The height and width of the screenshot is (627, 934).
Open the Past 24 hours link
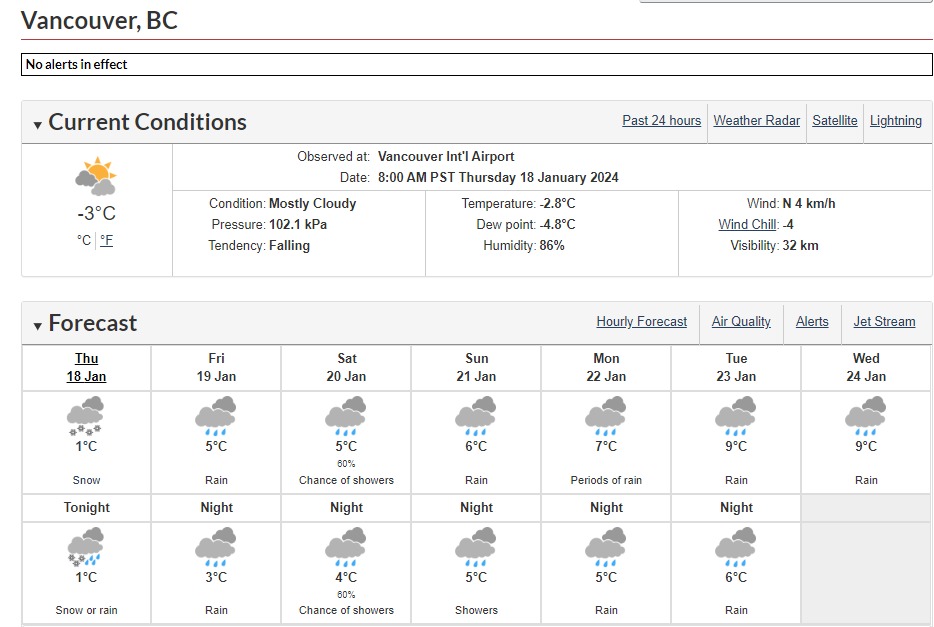point(661,120)
